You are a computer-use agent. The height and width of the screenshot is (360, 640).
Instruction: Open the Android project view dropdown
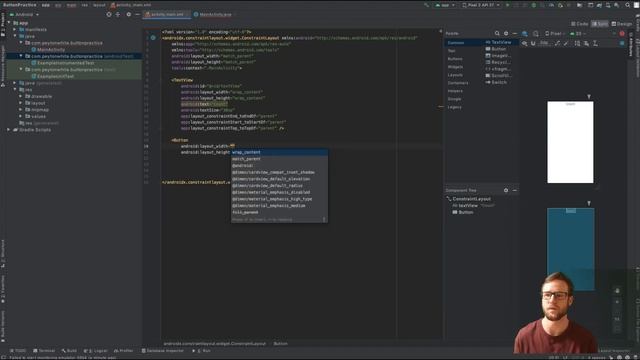24,14
